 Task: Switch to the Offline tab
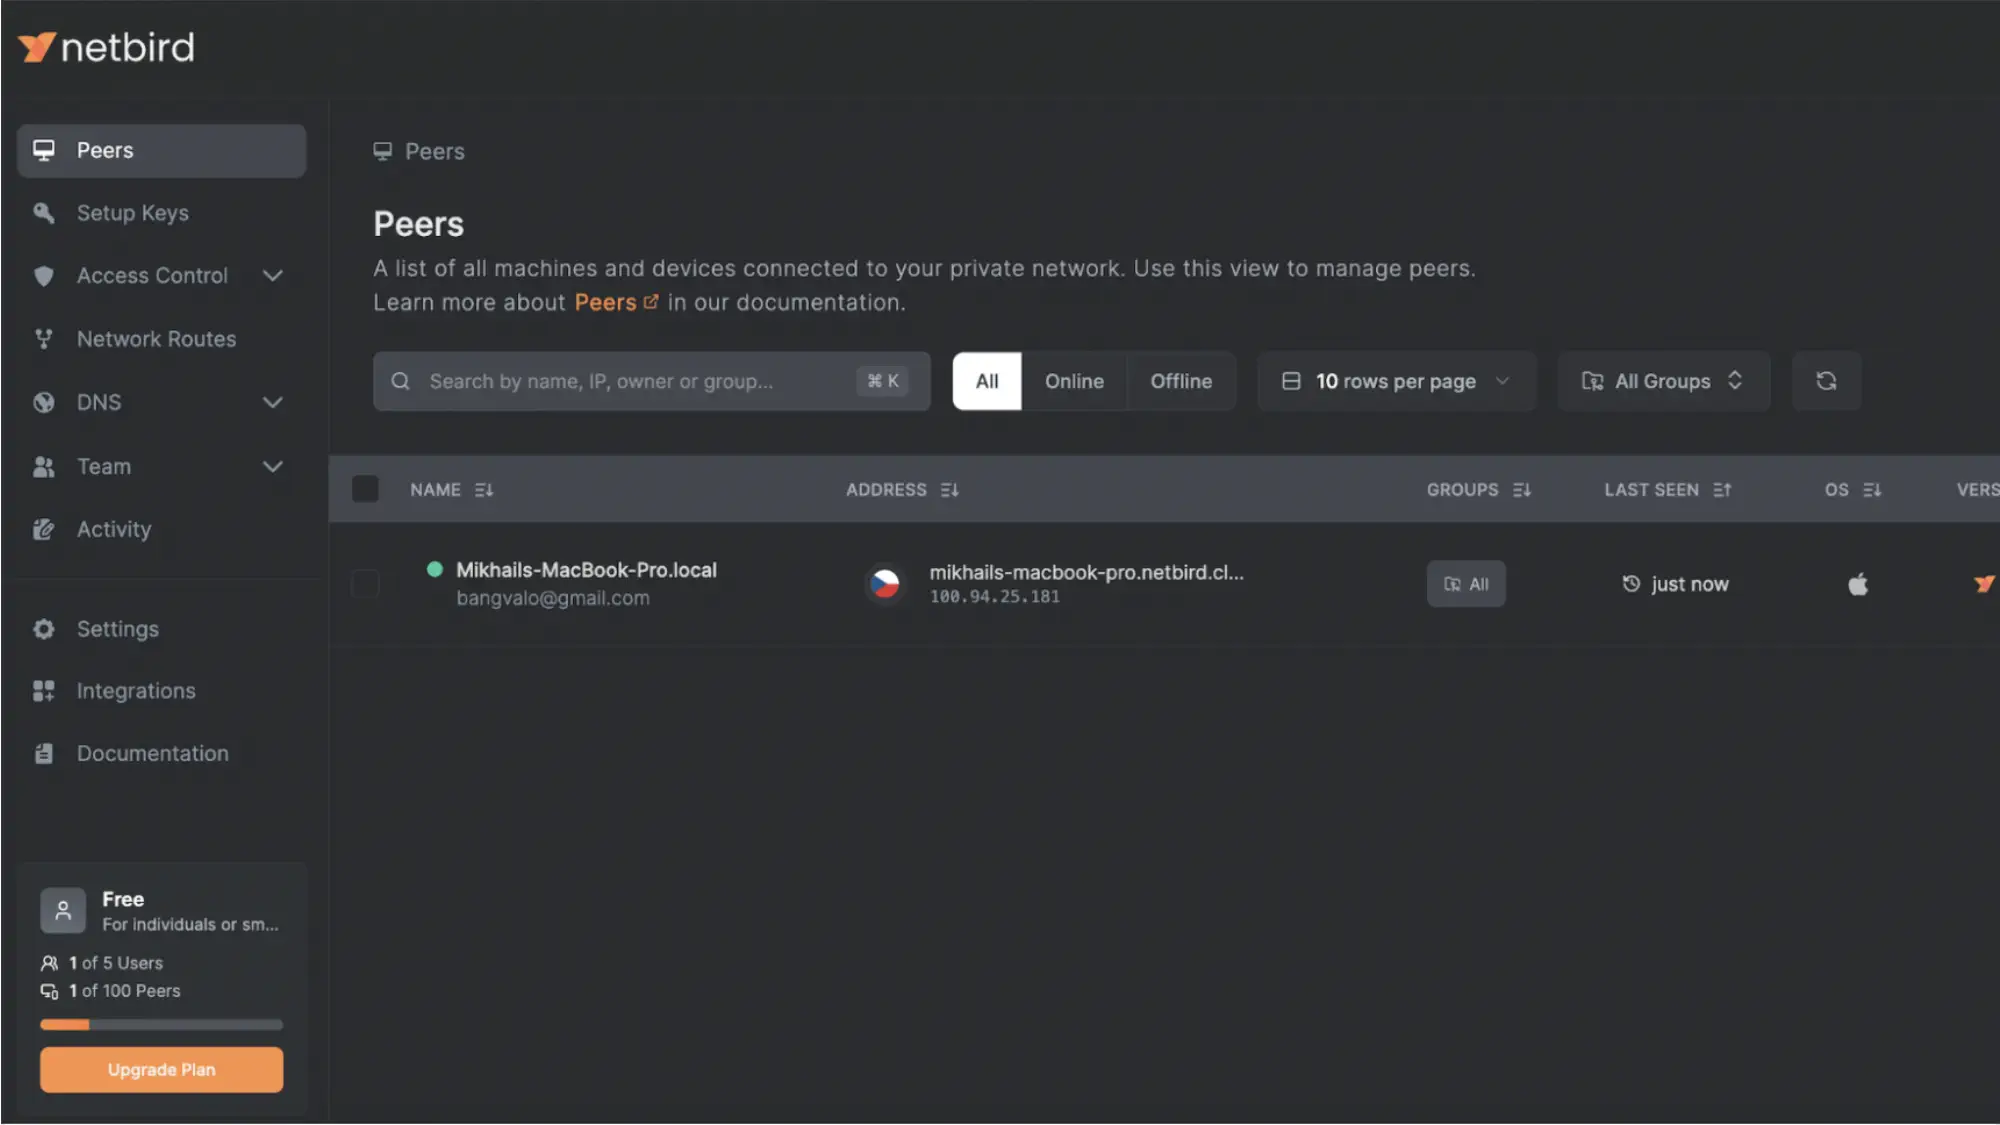click(1181, 381)
